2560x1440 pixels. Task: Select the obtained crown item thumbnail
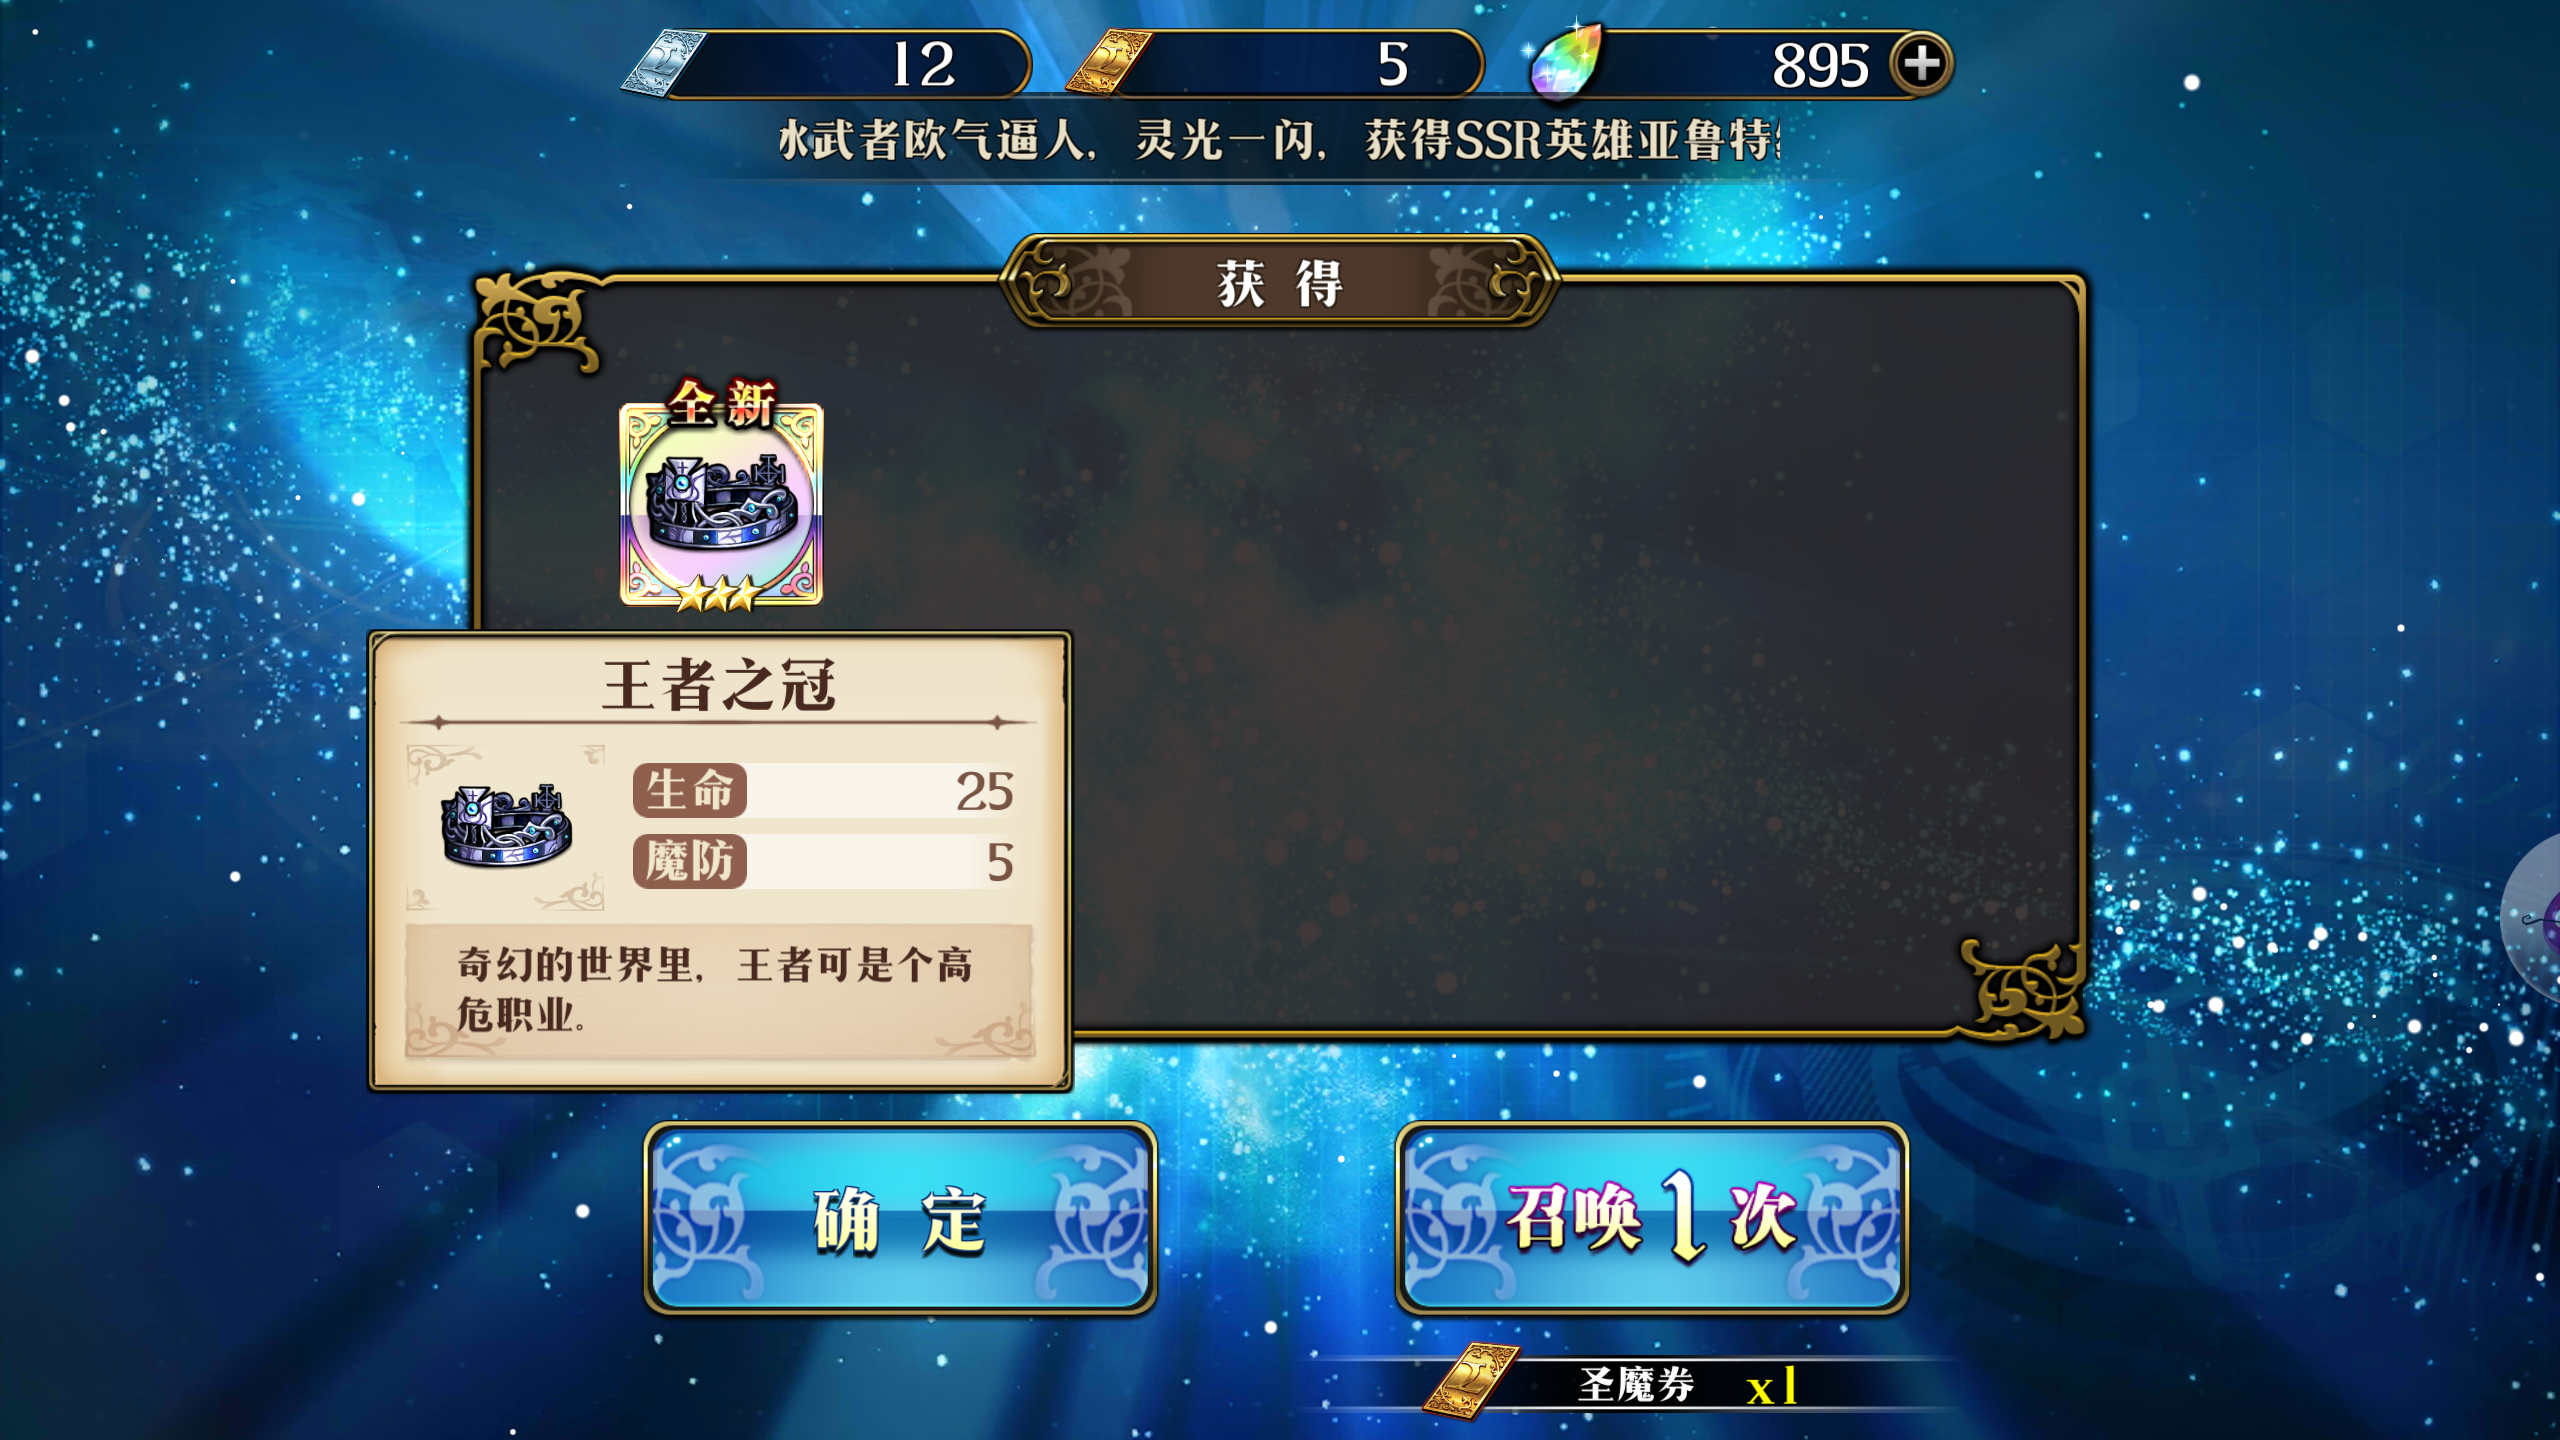721,505
